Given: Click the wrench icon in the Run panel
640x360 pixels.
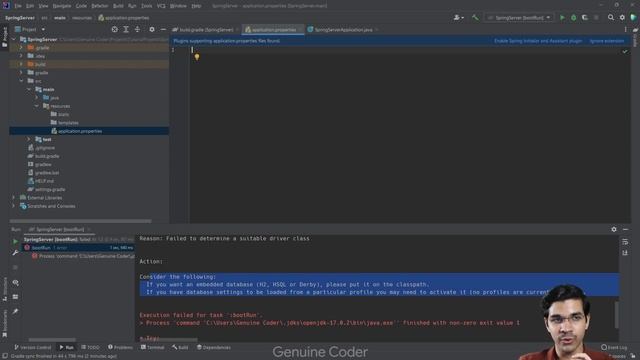Looking at the screenshot, I should click(x=16, y=253).
